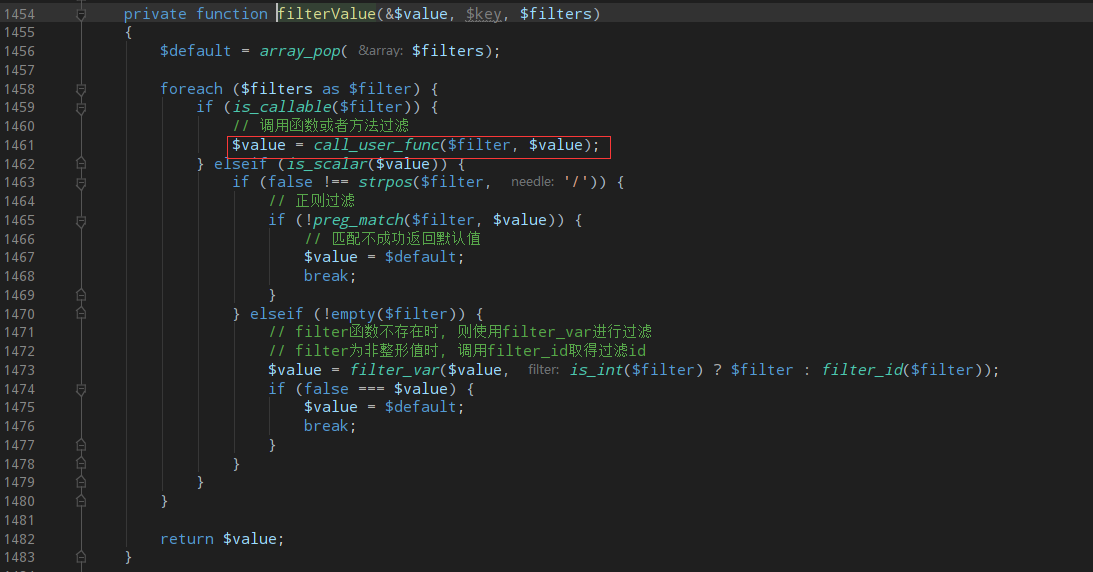Collapse the strpos if block at line 1463
The height and width of the screenshot is (572, 1093).
coord(81,183)
